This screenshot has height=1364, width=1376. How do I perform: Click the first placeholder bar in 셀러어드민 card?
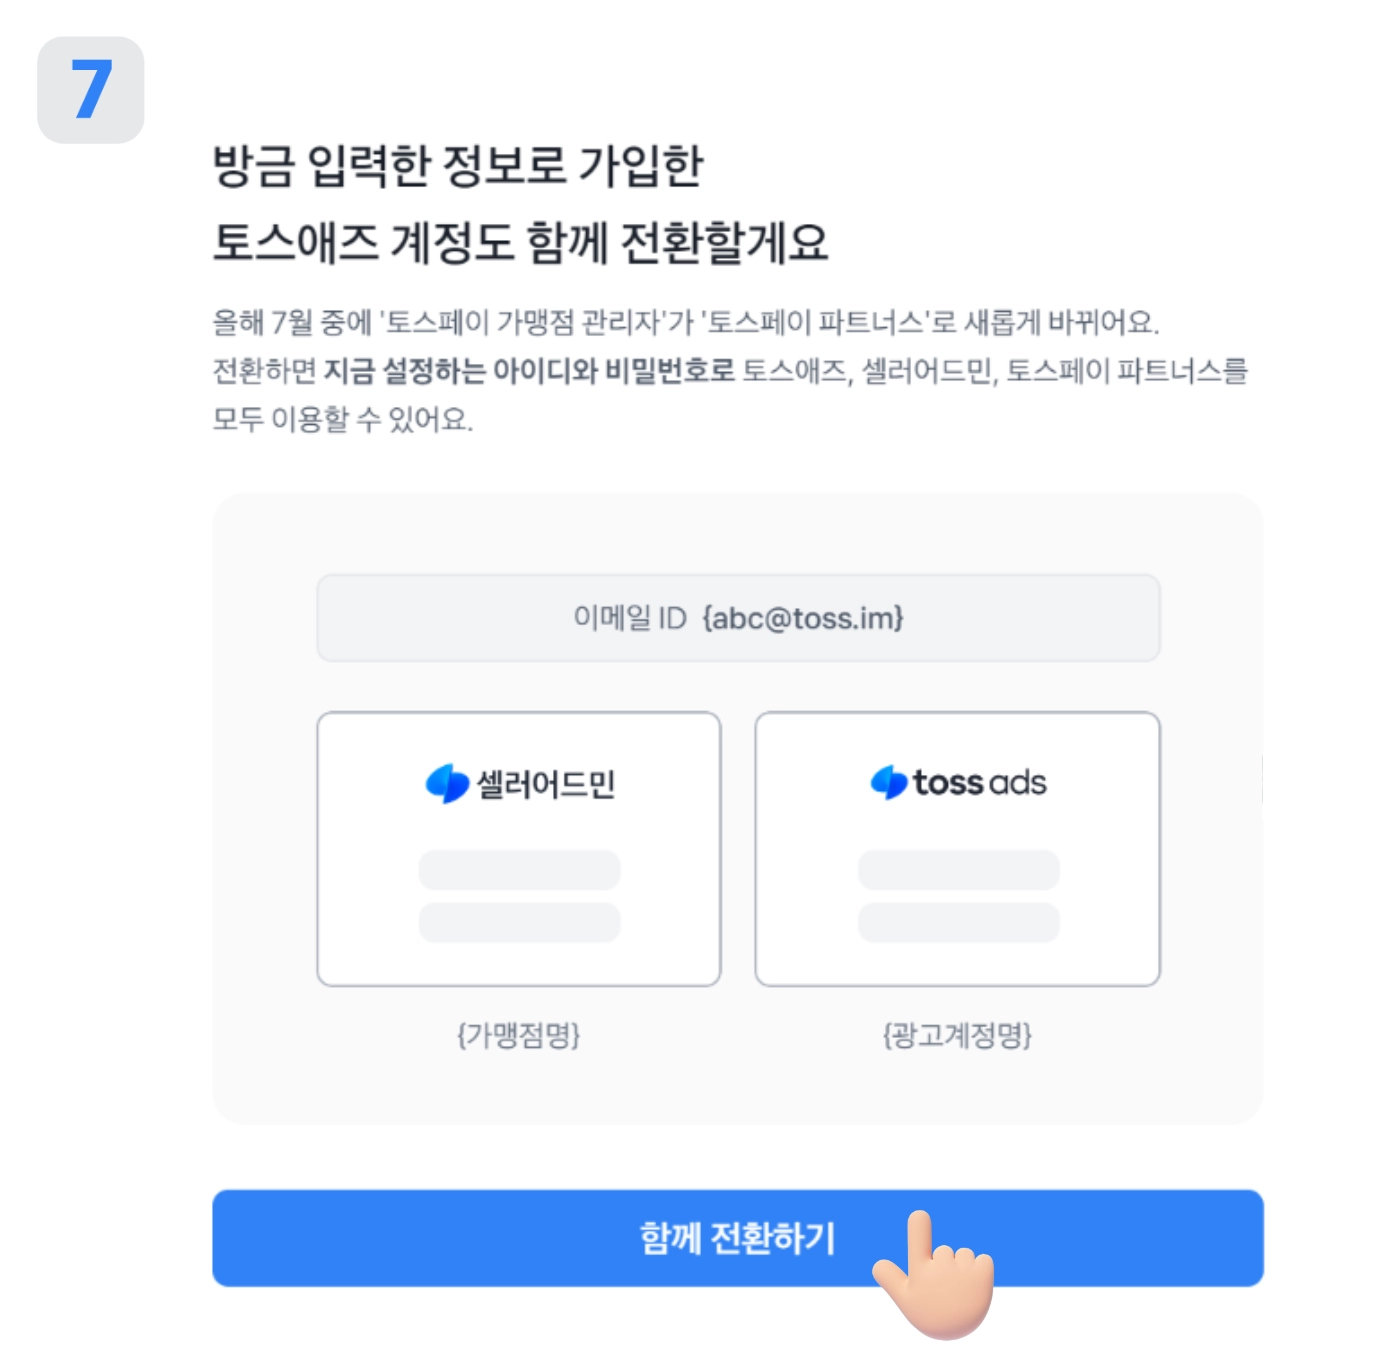519,870
